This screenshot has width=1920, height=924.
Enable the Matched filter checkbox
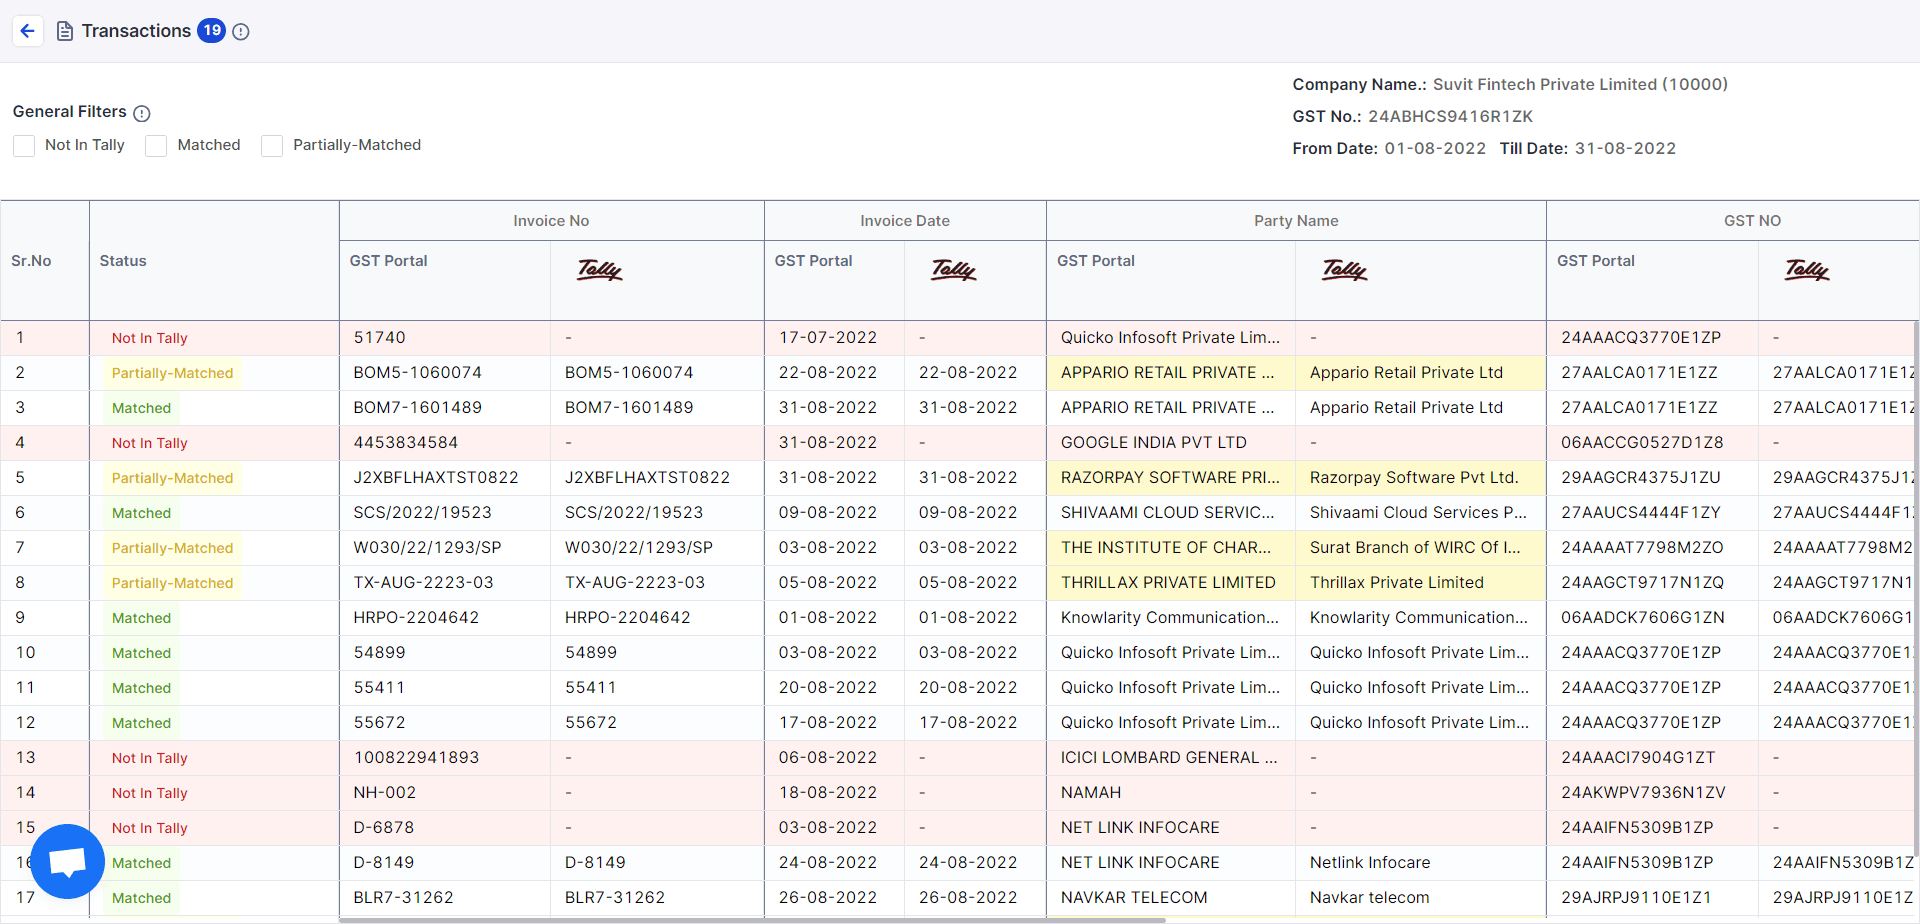pos(156,146)
